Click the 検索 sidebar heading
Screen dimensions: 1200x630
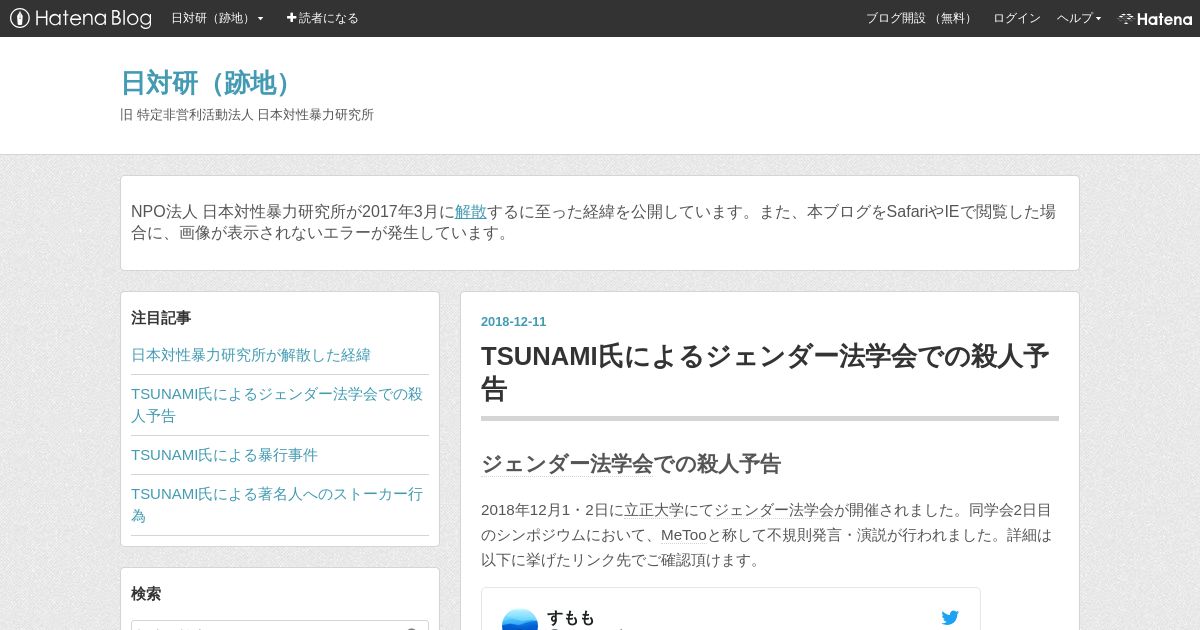pos(146,594)
